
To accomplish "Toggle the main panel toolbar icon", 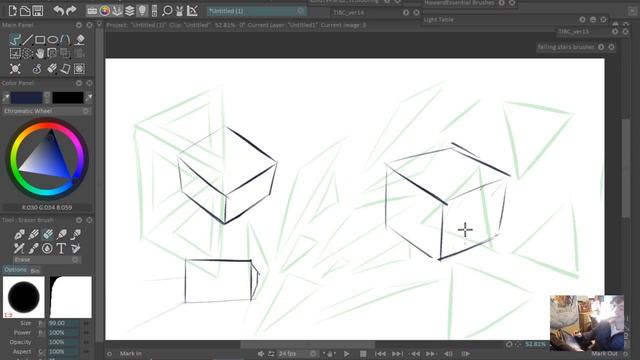I will coord(92,11).
